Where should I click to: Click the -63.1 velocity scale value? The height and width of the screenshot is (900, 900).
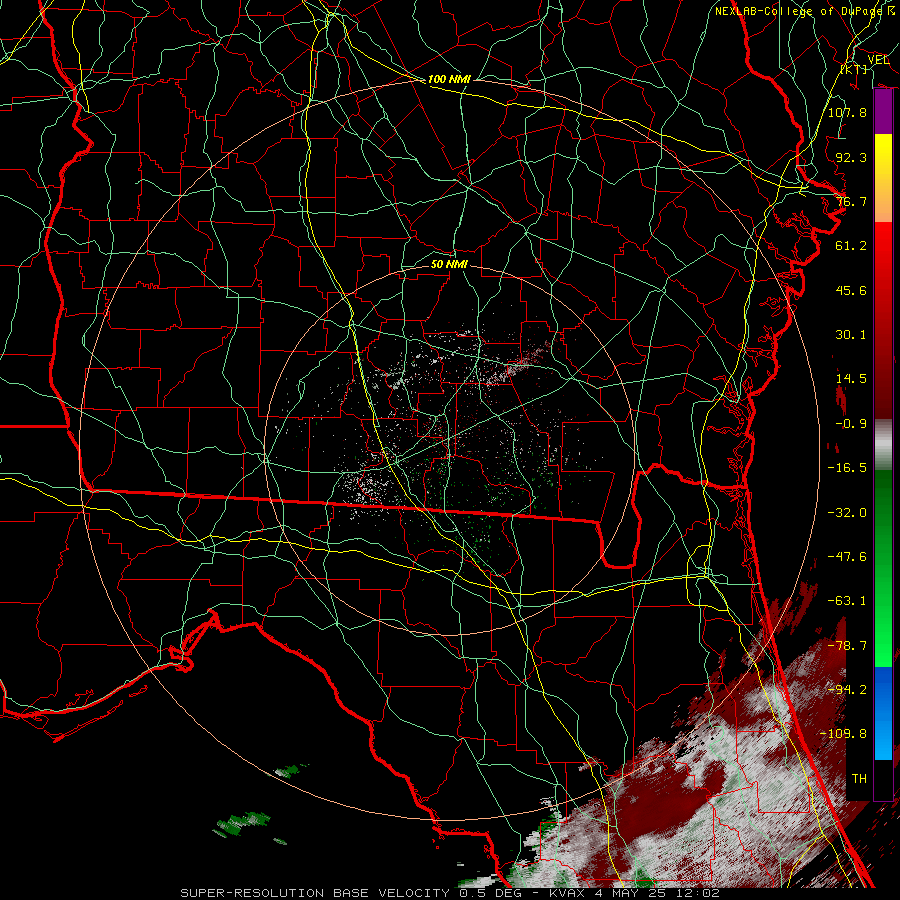(x=847, y=601)
